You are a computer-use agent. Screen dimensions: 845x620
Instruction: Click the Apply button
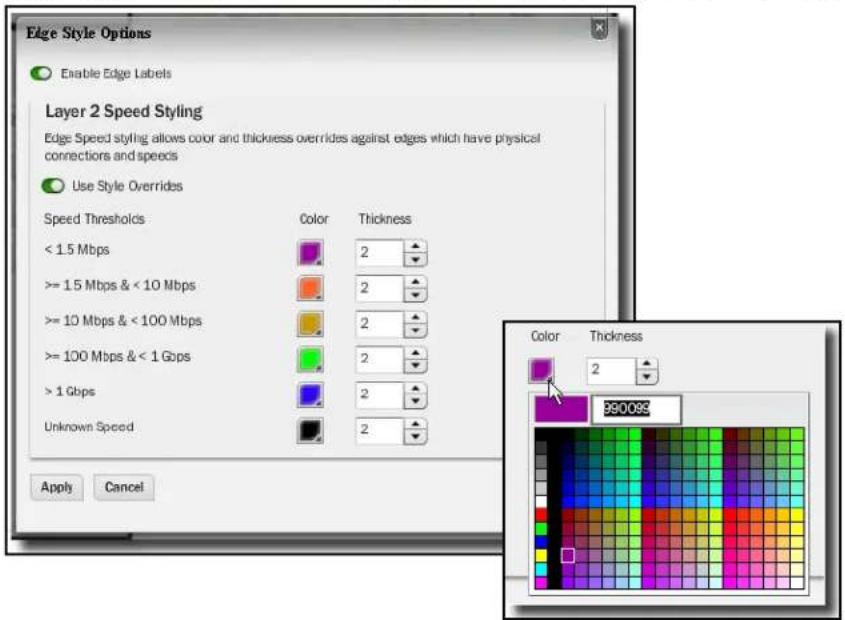click(x=57, y=487)
